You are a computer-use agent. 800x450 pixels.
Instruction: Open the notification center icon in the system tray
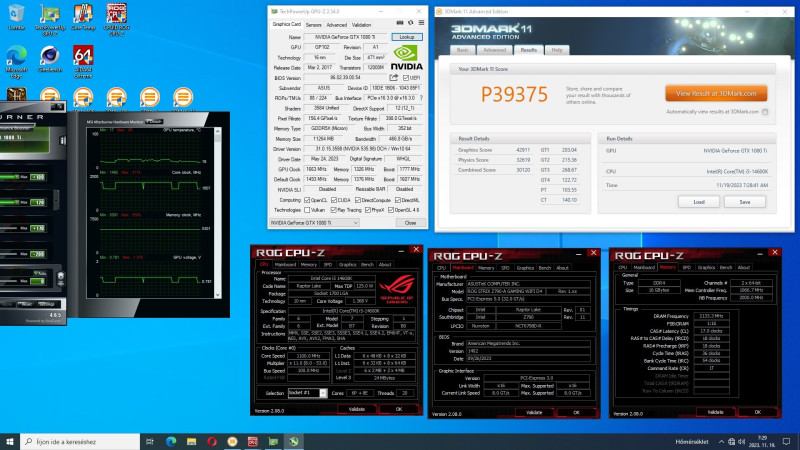coord(786,441)
